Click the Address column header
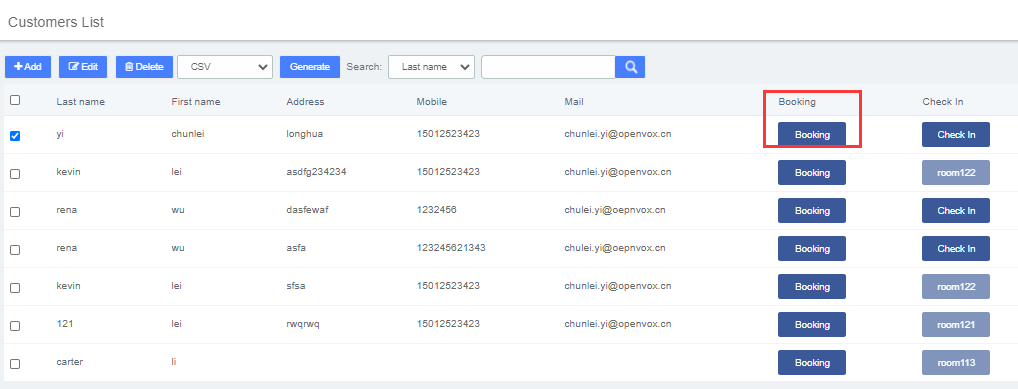This screenshot has height=389, width=1018. (x=305, y=102)
